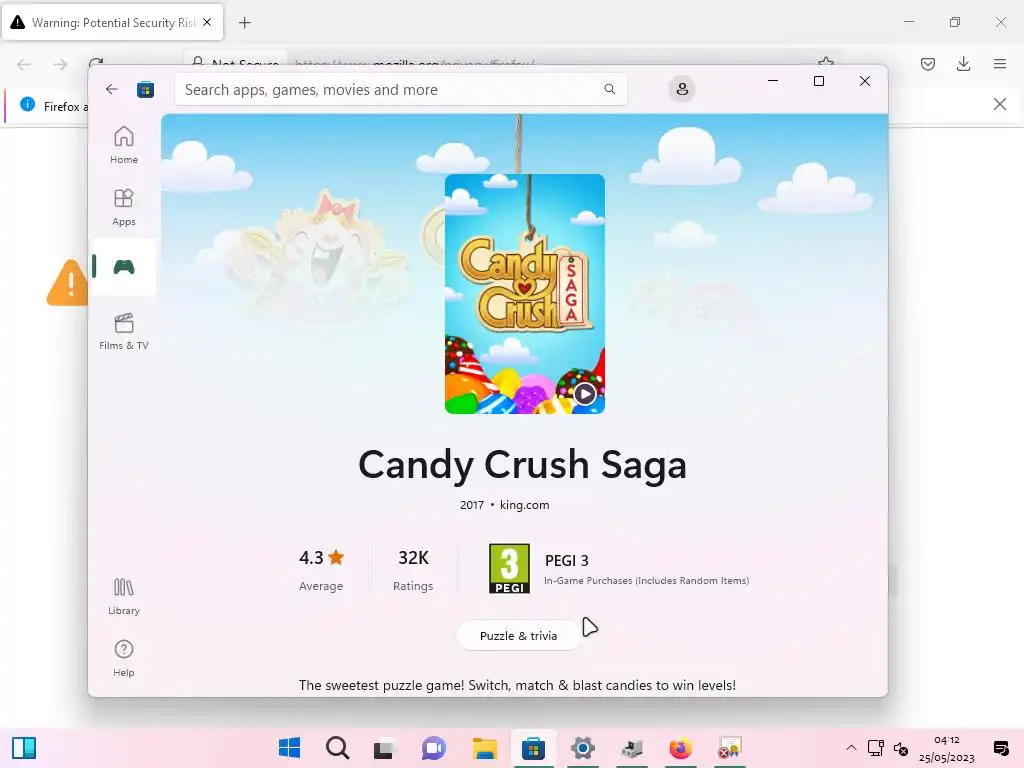The width and height of the screenshot is (1024, 768).
Task: Open a new tab in Firefox
Action: 244,23
